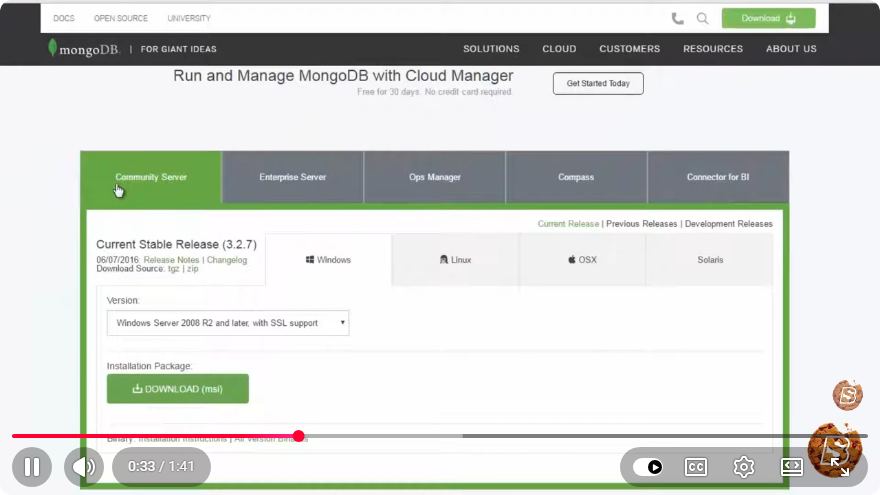
Task: Open video settings gear icon
Action: coord(744,467)
